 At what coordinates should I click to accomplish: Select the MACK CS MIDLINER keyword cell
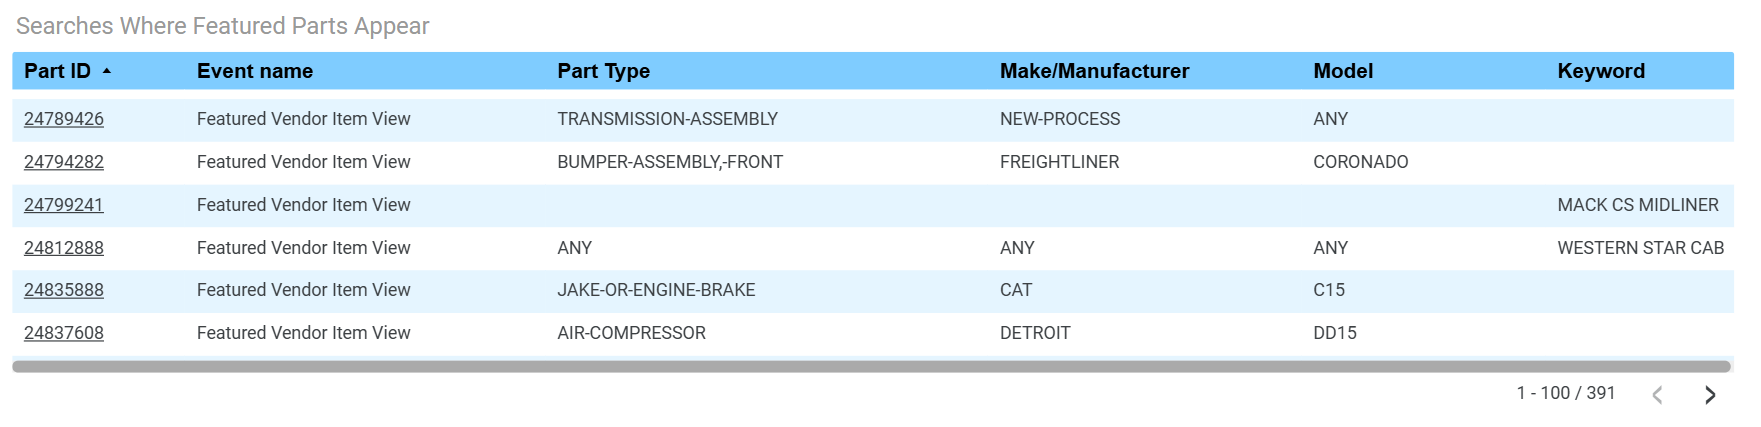coord(1637,205)
